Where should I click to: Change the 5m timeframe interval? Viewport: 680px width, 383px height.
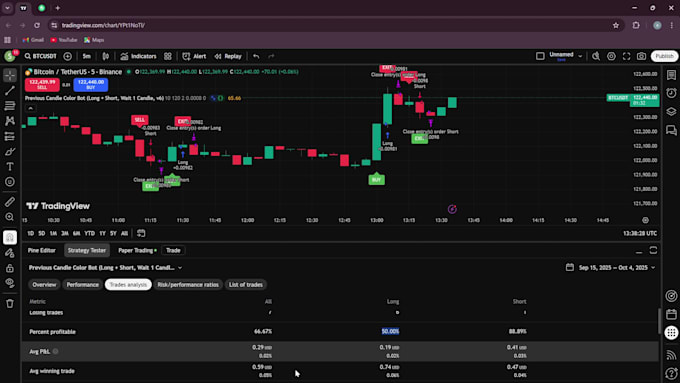pyautogui.click(x=87, y=56)
